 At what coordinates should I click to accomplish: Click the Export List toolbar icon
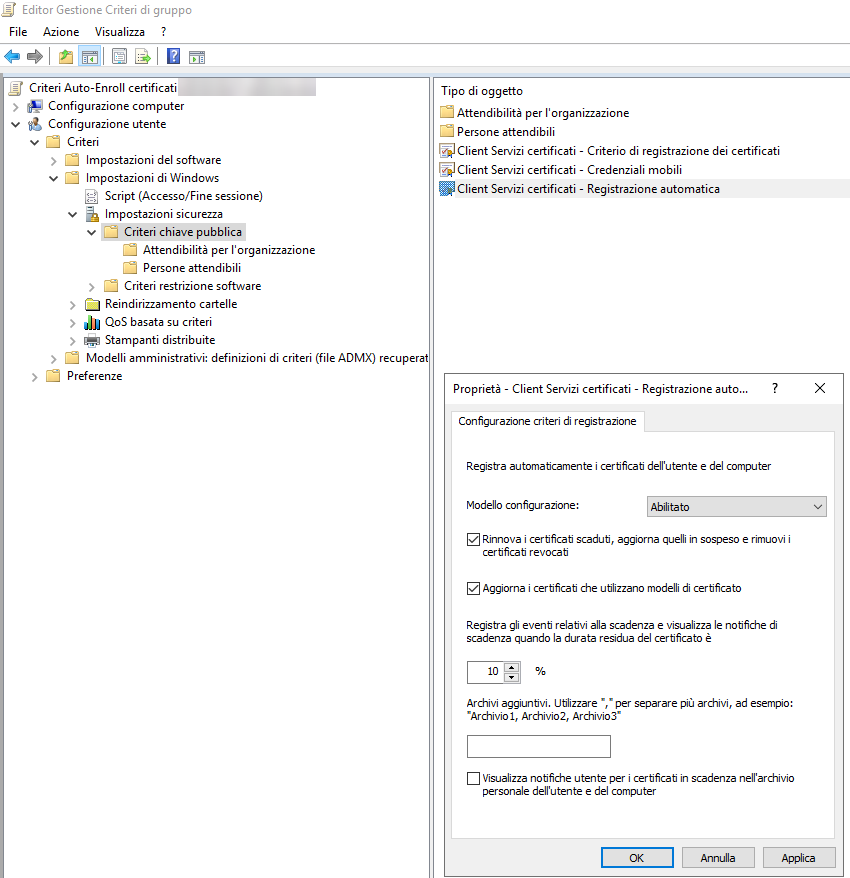tap(143, 57)
